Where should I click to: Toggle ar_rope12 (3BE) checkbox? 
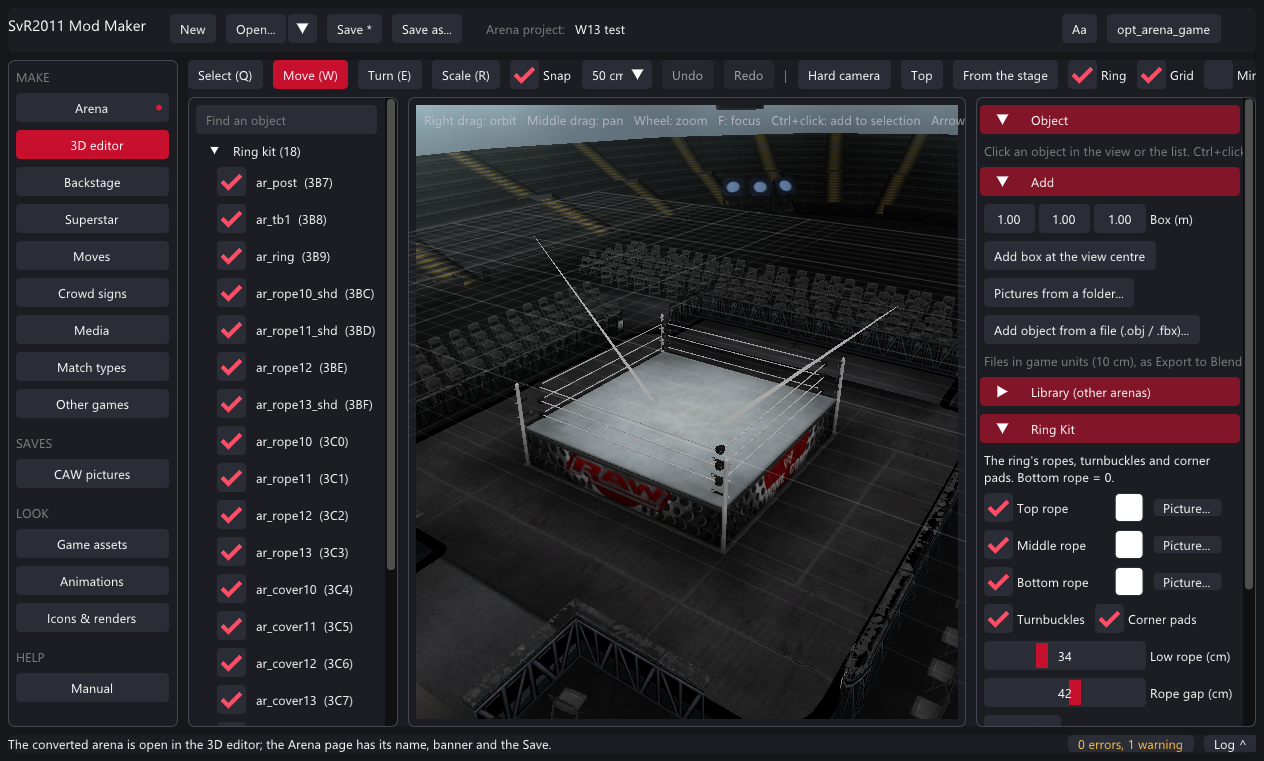pos(231,368)
